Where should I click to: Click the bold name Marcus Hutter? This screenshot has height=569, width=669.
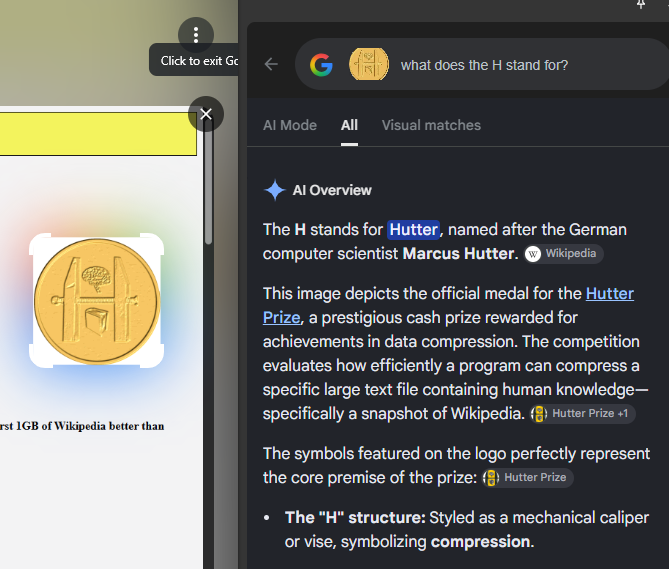(x=458, y=254)
